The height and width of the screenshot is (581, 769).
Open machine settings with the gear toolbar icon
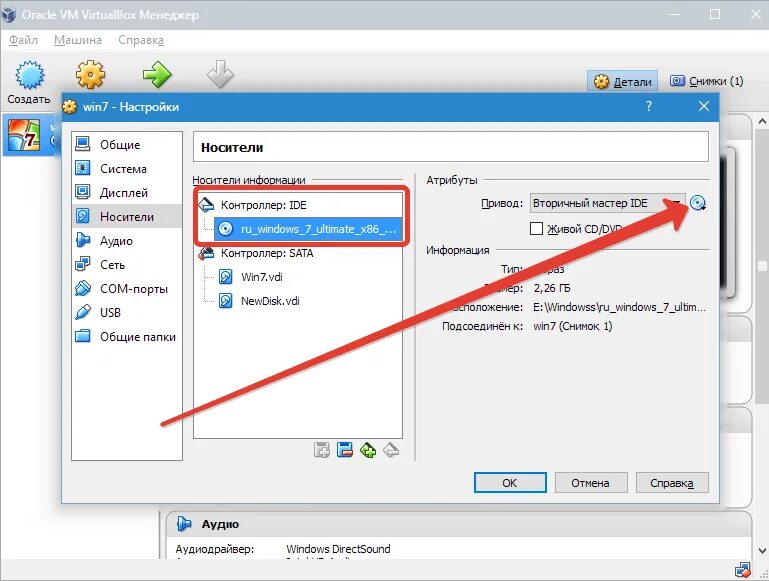click(90, 75)
